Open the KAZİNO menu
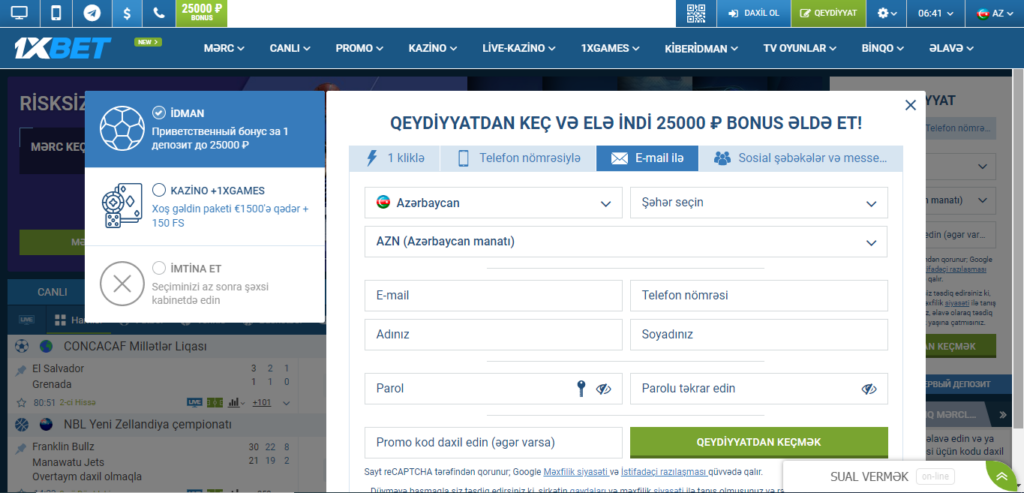The height and width of the screenshot is (493, 1024). tap(433, 48)
